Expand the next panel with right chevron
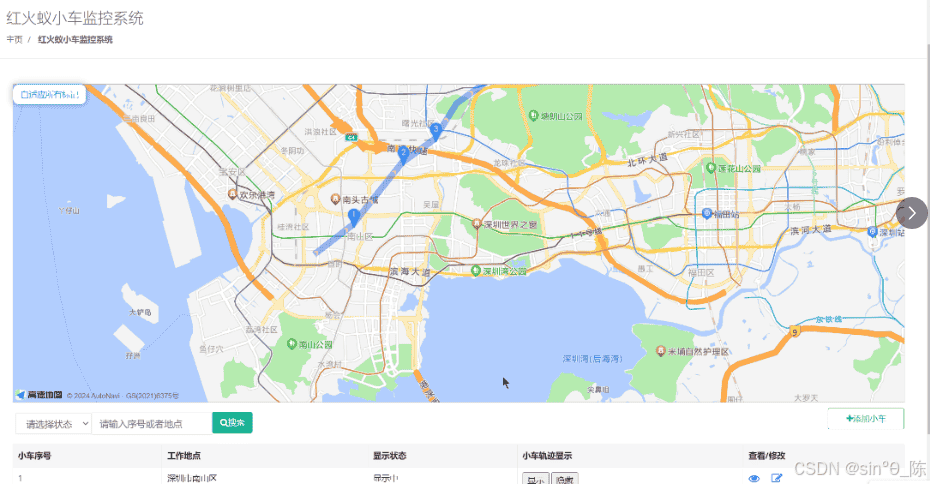Viewport: 930px width, 484px height. tap(911, 213)
